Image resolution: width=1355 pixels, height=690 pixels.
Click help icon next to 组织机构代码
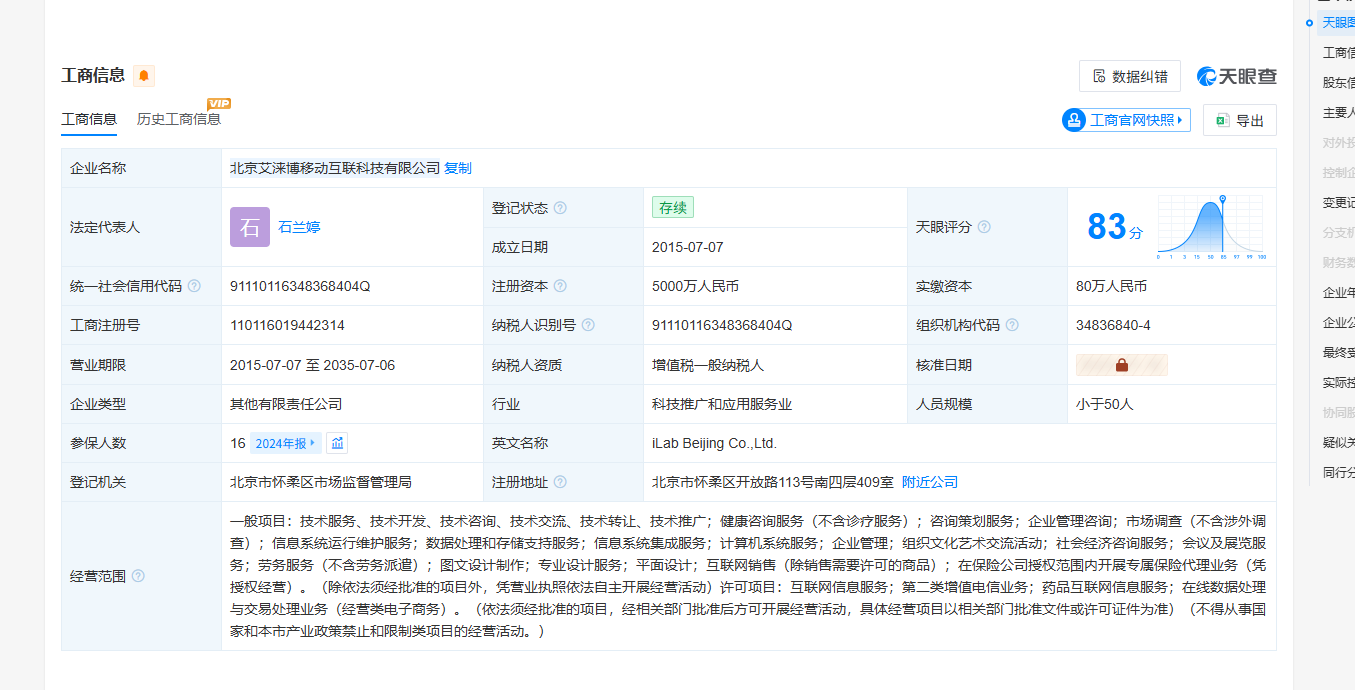(1012, 325)
